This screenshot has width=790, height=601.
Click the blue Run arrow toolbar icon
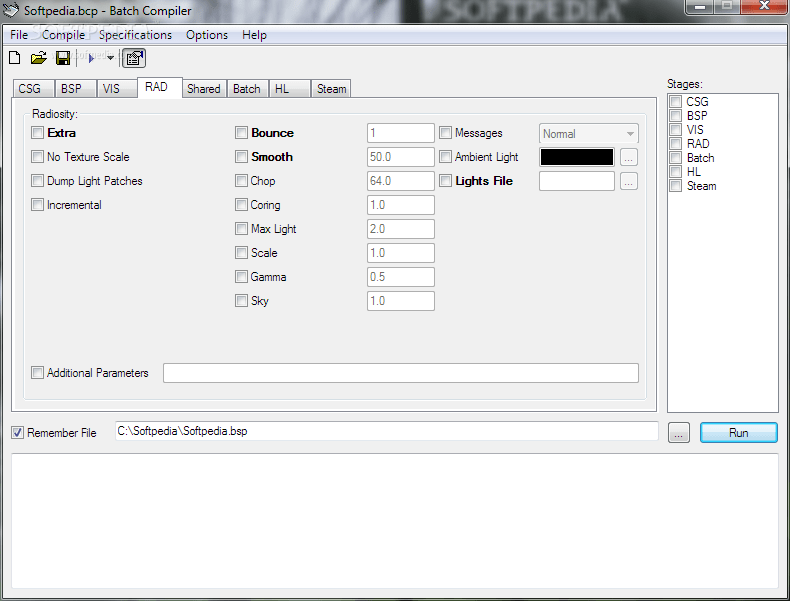[91, 58]
